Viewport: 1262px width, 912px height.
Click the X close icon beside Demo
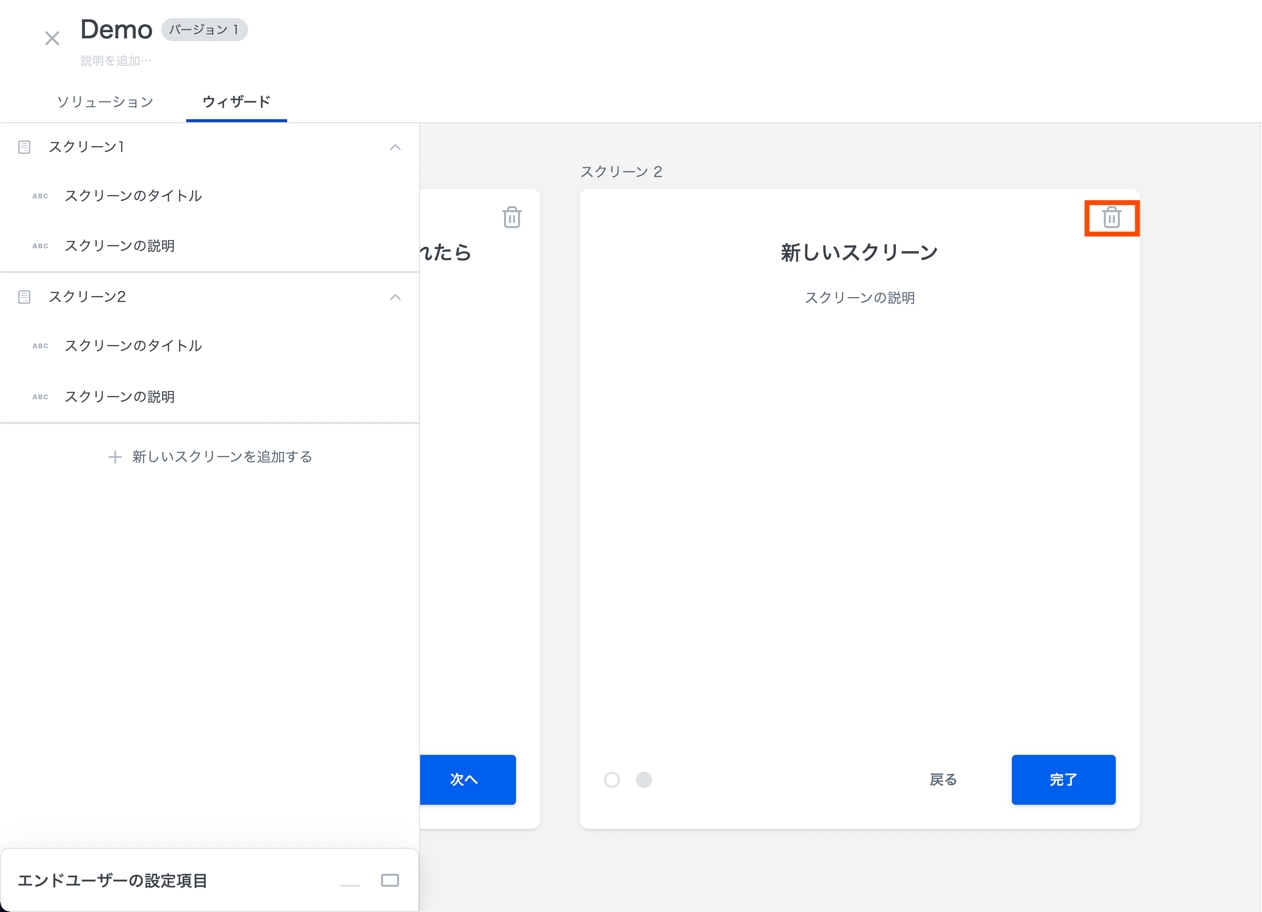(x=52, y=39)
